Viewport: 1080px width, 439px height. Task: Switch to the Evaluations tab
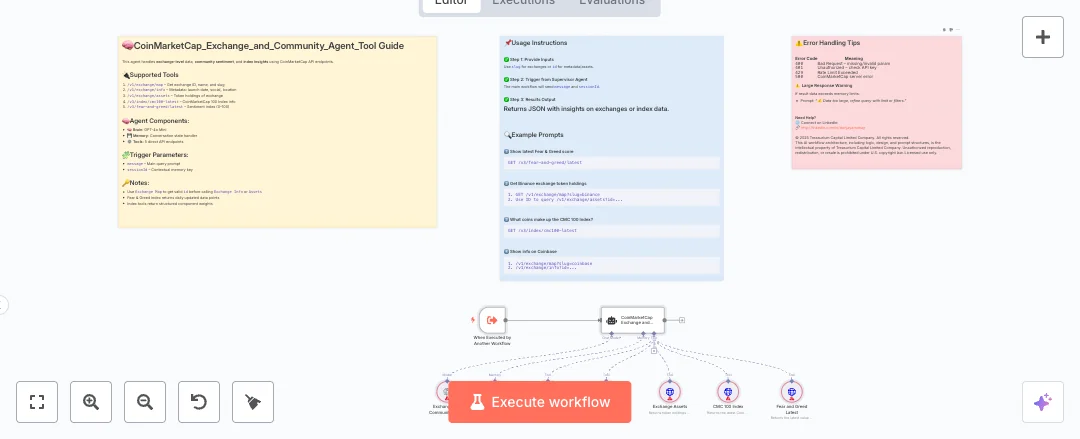611,3
